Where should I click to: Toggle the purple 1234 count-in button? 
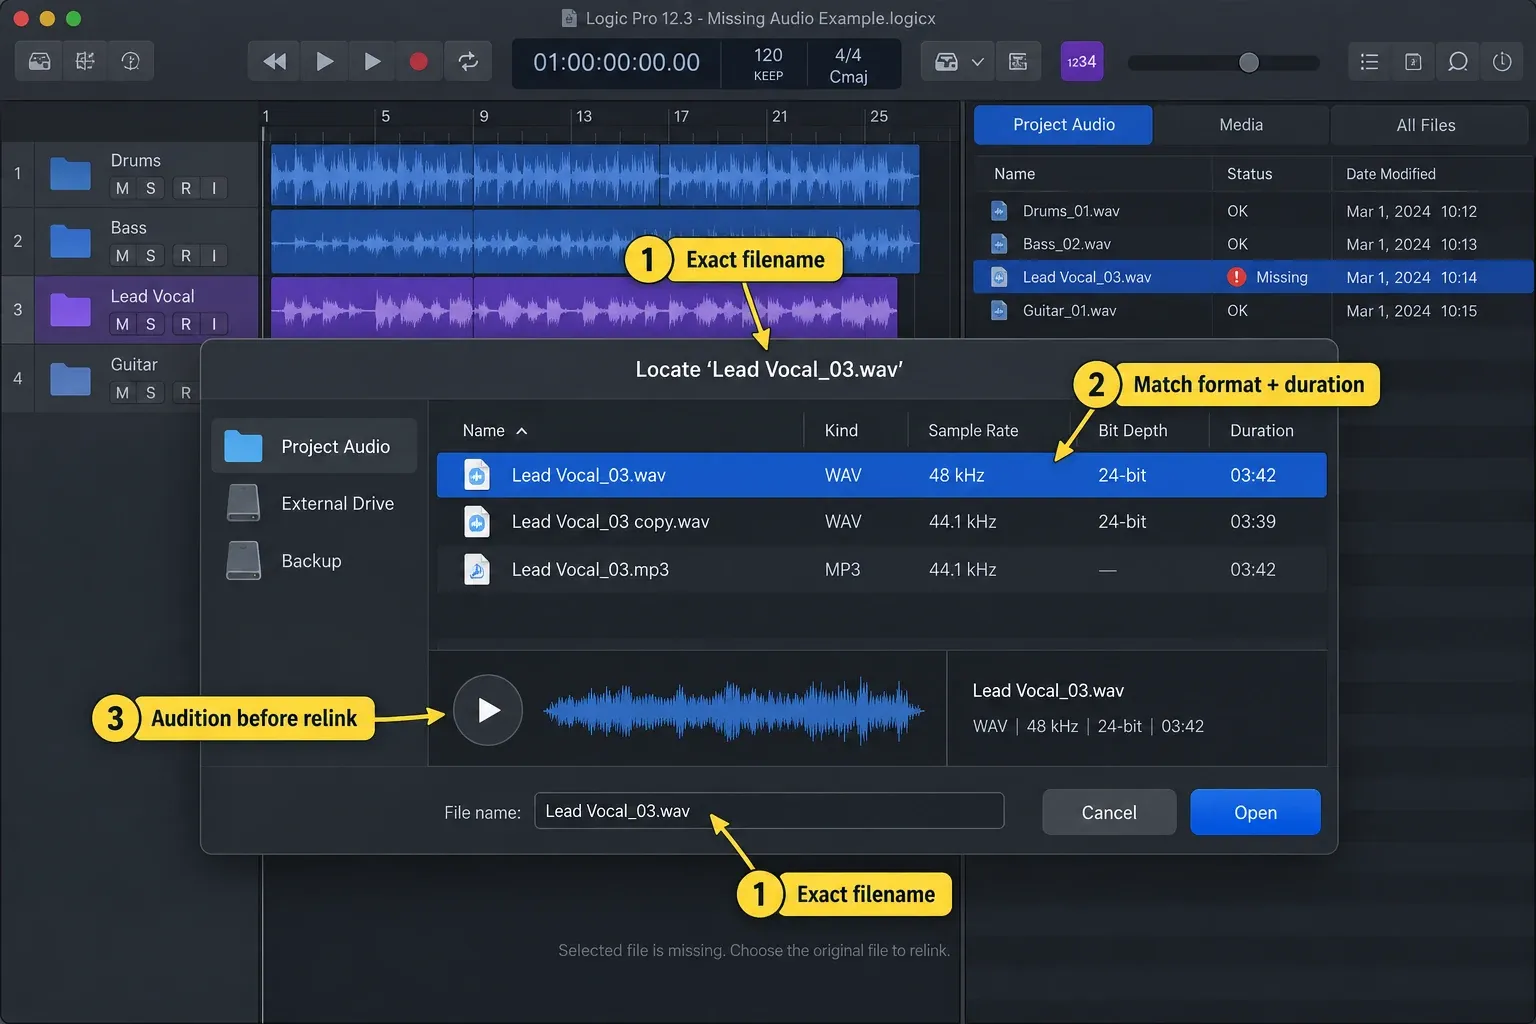pos(1081,61)
